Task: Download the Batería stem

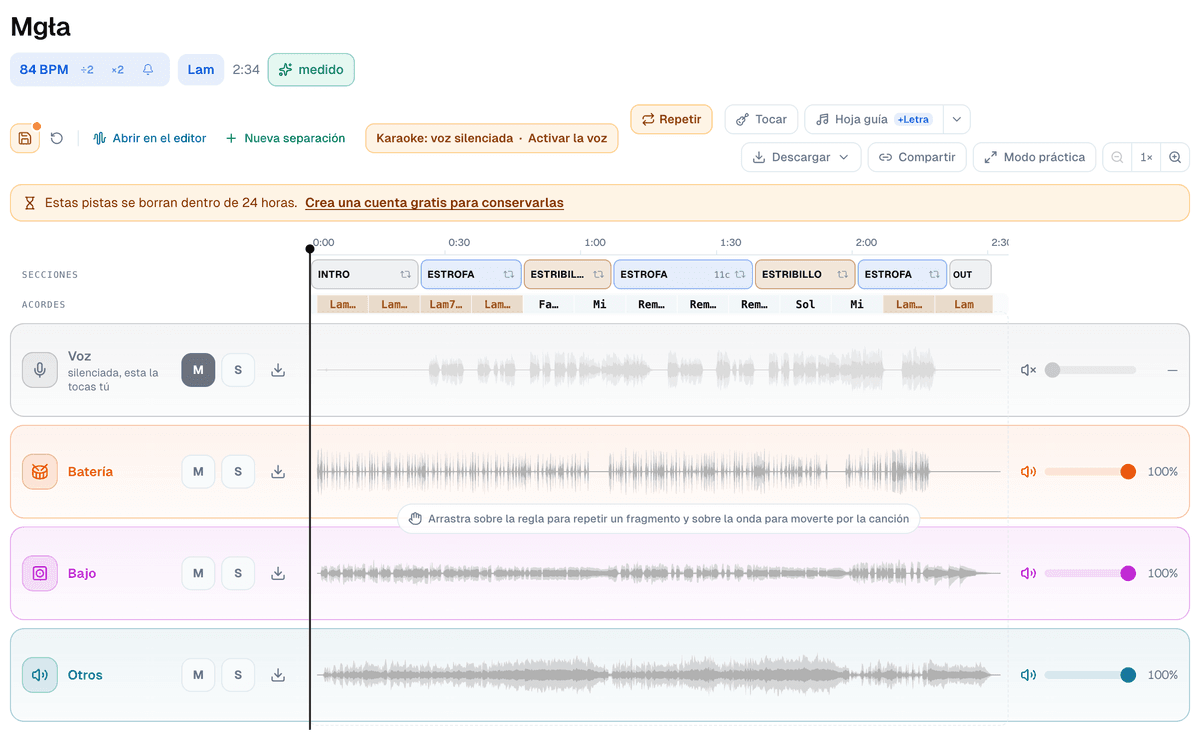Action: (278, 472)
